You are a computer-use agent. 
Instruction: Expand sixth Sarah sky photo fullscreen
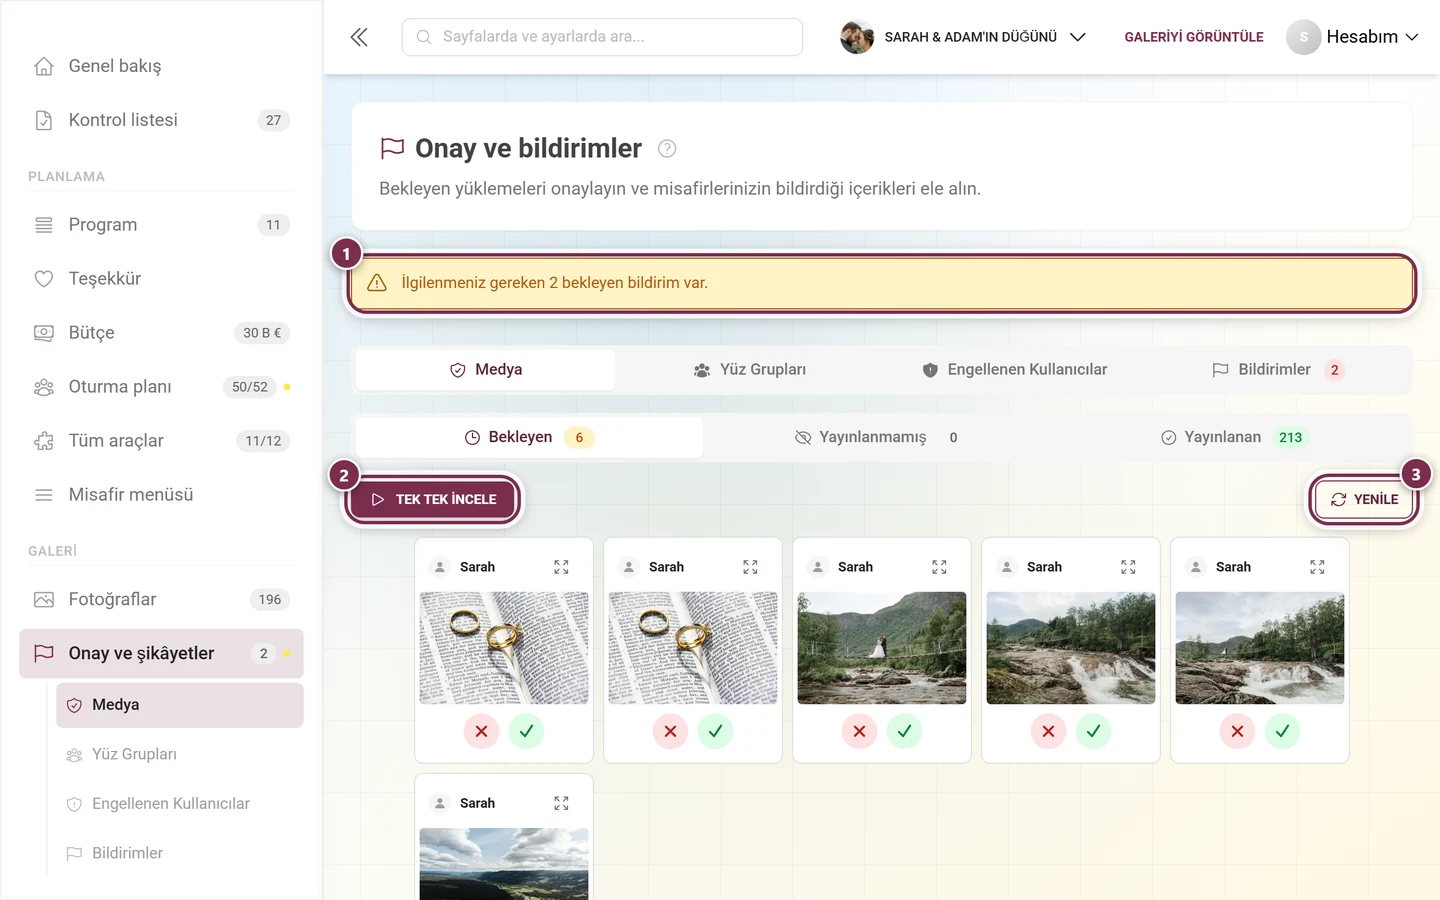pos(561,803)
